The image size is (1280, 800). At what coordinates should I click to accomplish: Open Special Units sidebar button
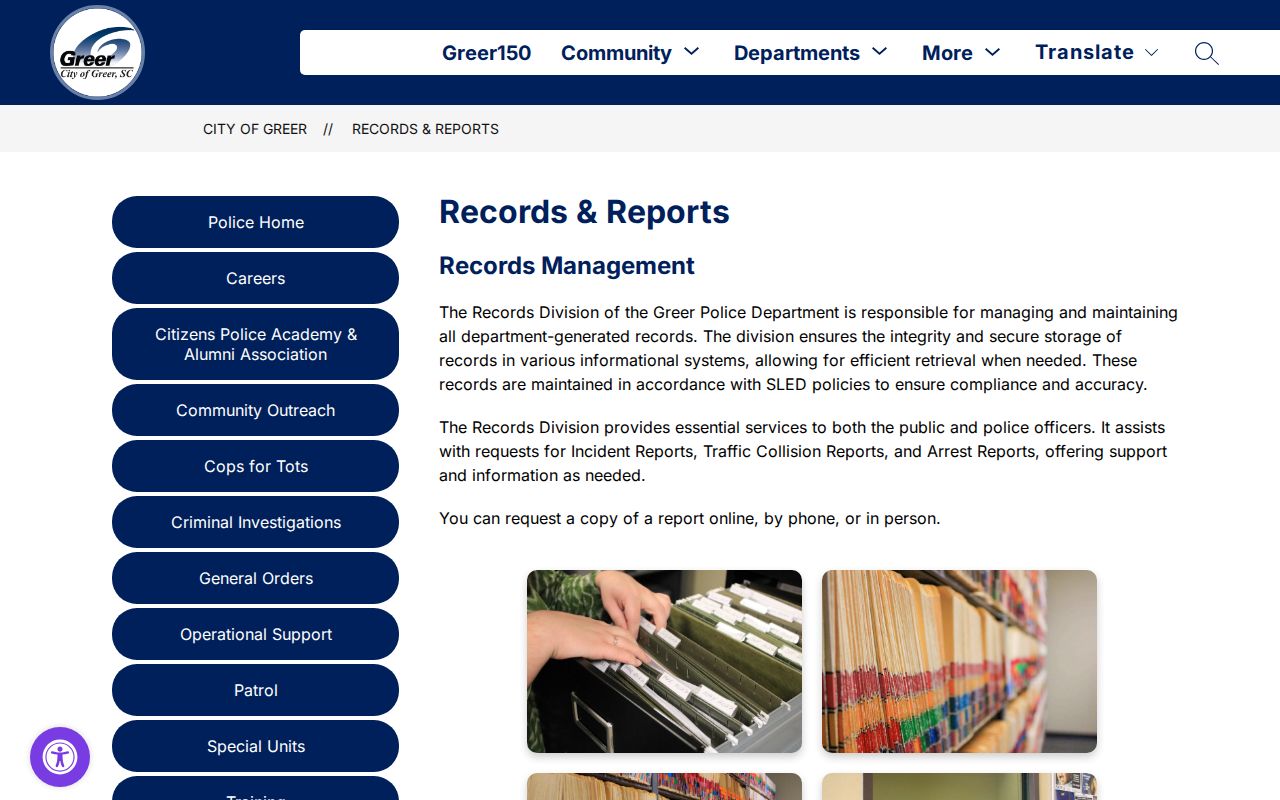point(255,746)
